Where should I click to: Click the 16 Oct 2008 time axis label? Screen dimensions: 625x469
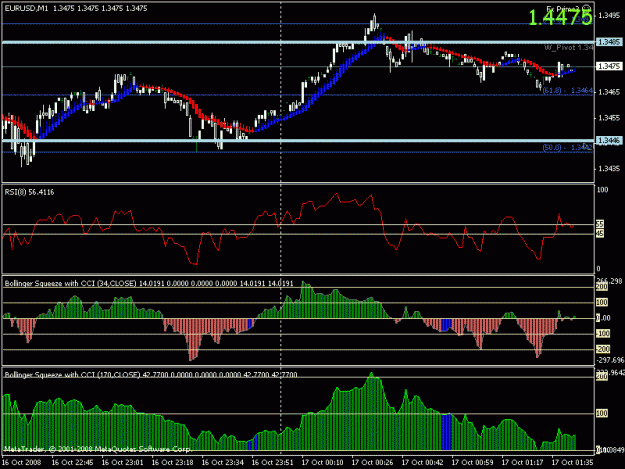click(22, 463)
